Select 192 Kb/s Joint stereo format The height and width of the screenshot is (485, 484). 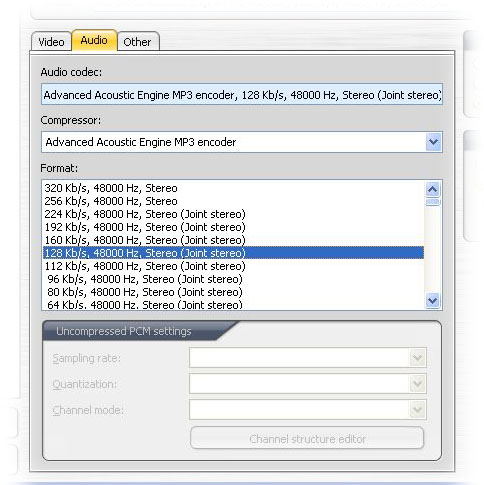click(233, 227)
